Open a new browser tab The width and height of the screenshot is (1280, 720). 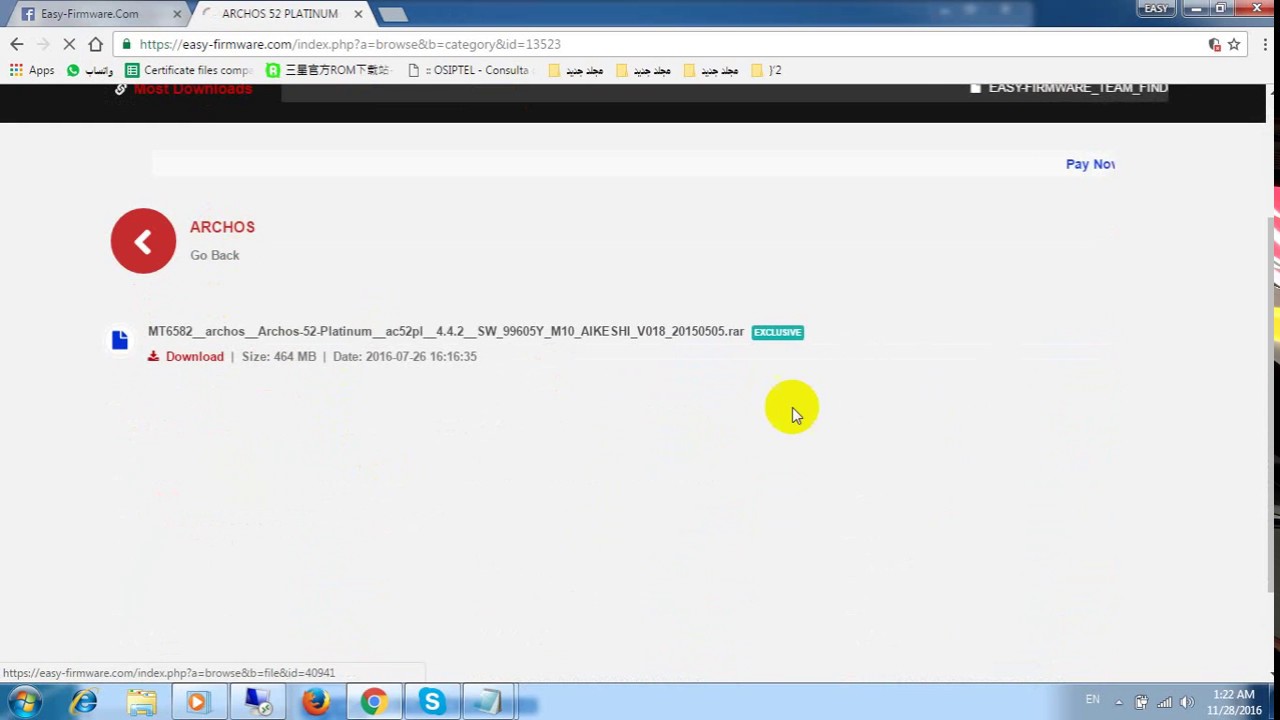(x=393, y=14)
